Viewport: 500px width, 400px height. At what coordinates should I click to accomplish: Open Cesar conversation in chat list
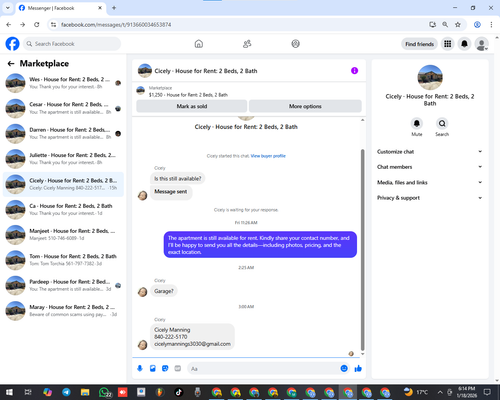[x=63, y=108]
